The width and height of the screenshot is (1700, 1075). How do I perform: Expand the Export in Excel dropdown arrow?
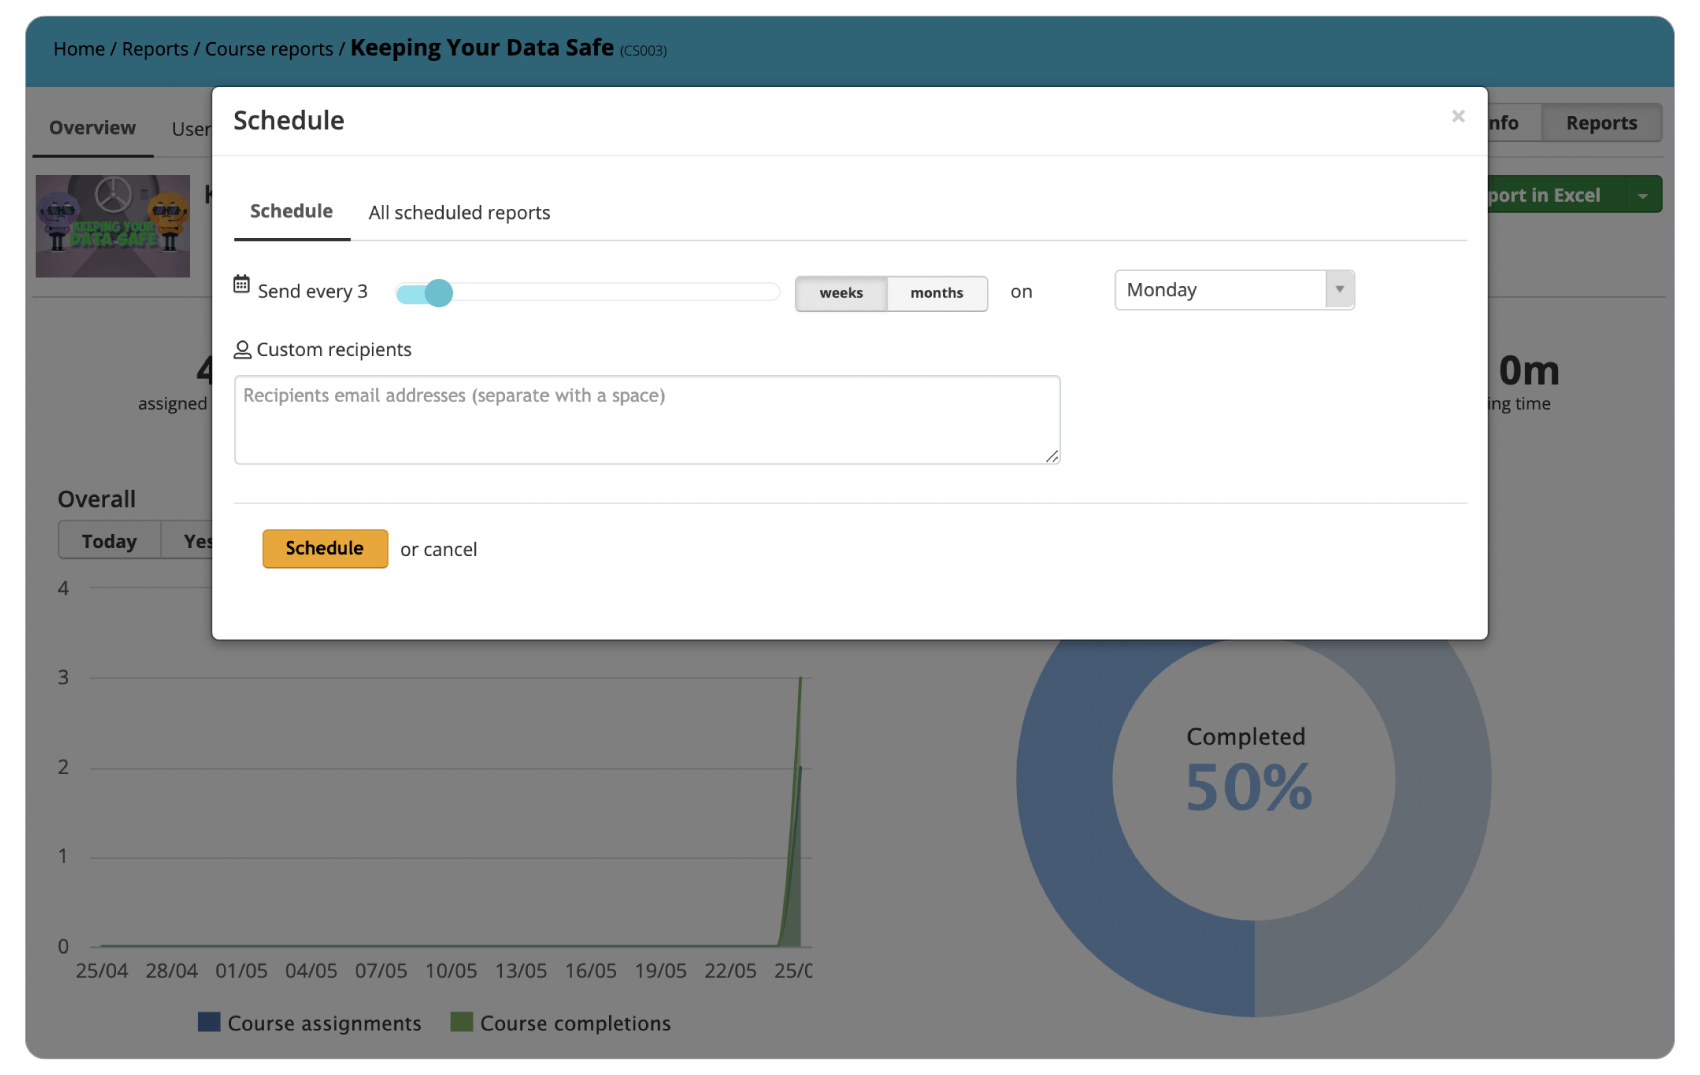coord(1643,196)
